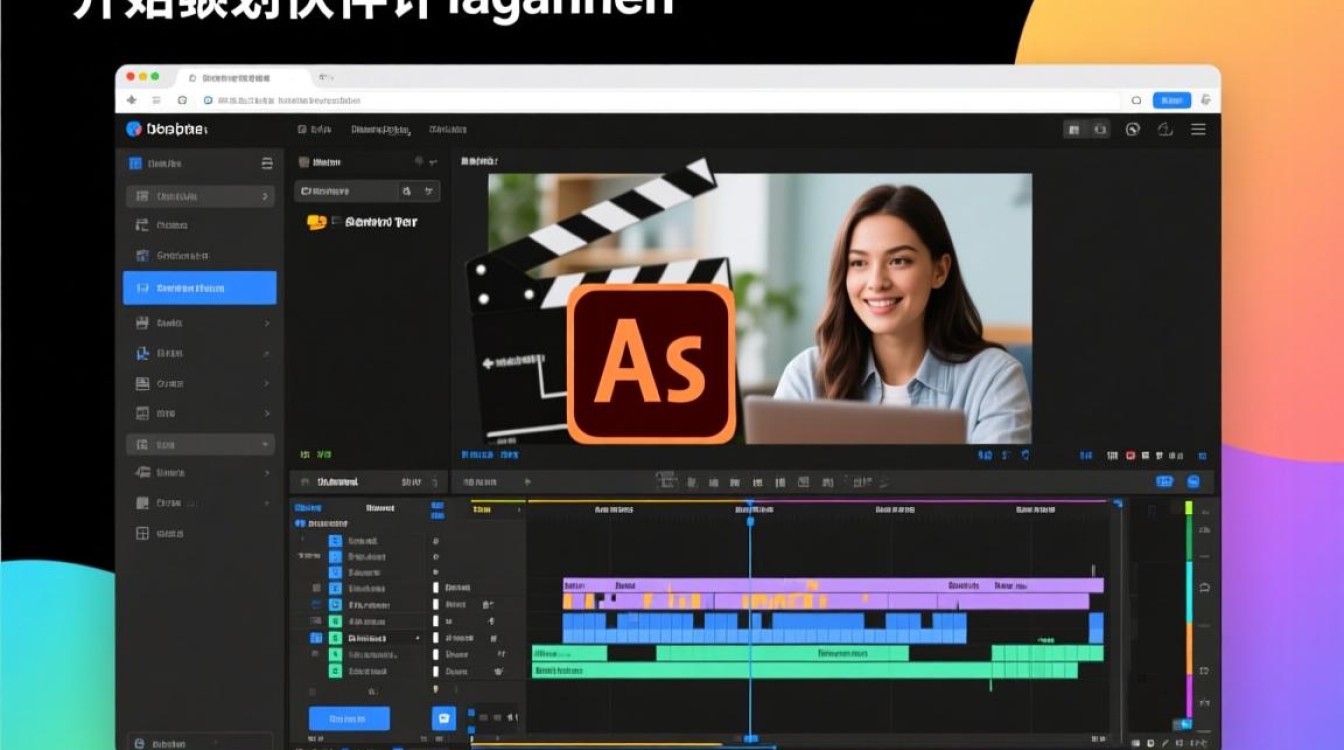Expand the chevron on the upper gray sidebar row
The image size is (1344, 750).
(x=265, y=197)
